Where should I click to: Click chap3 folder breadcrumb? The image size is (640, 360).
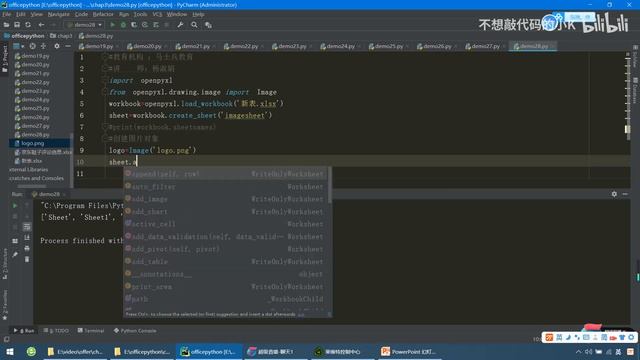click(61, 36)
